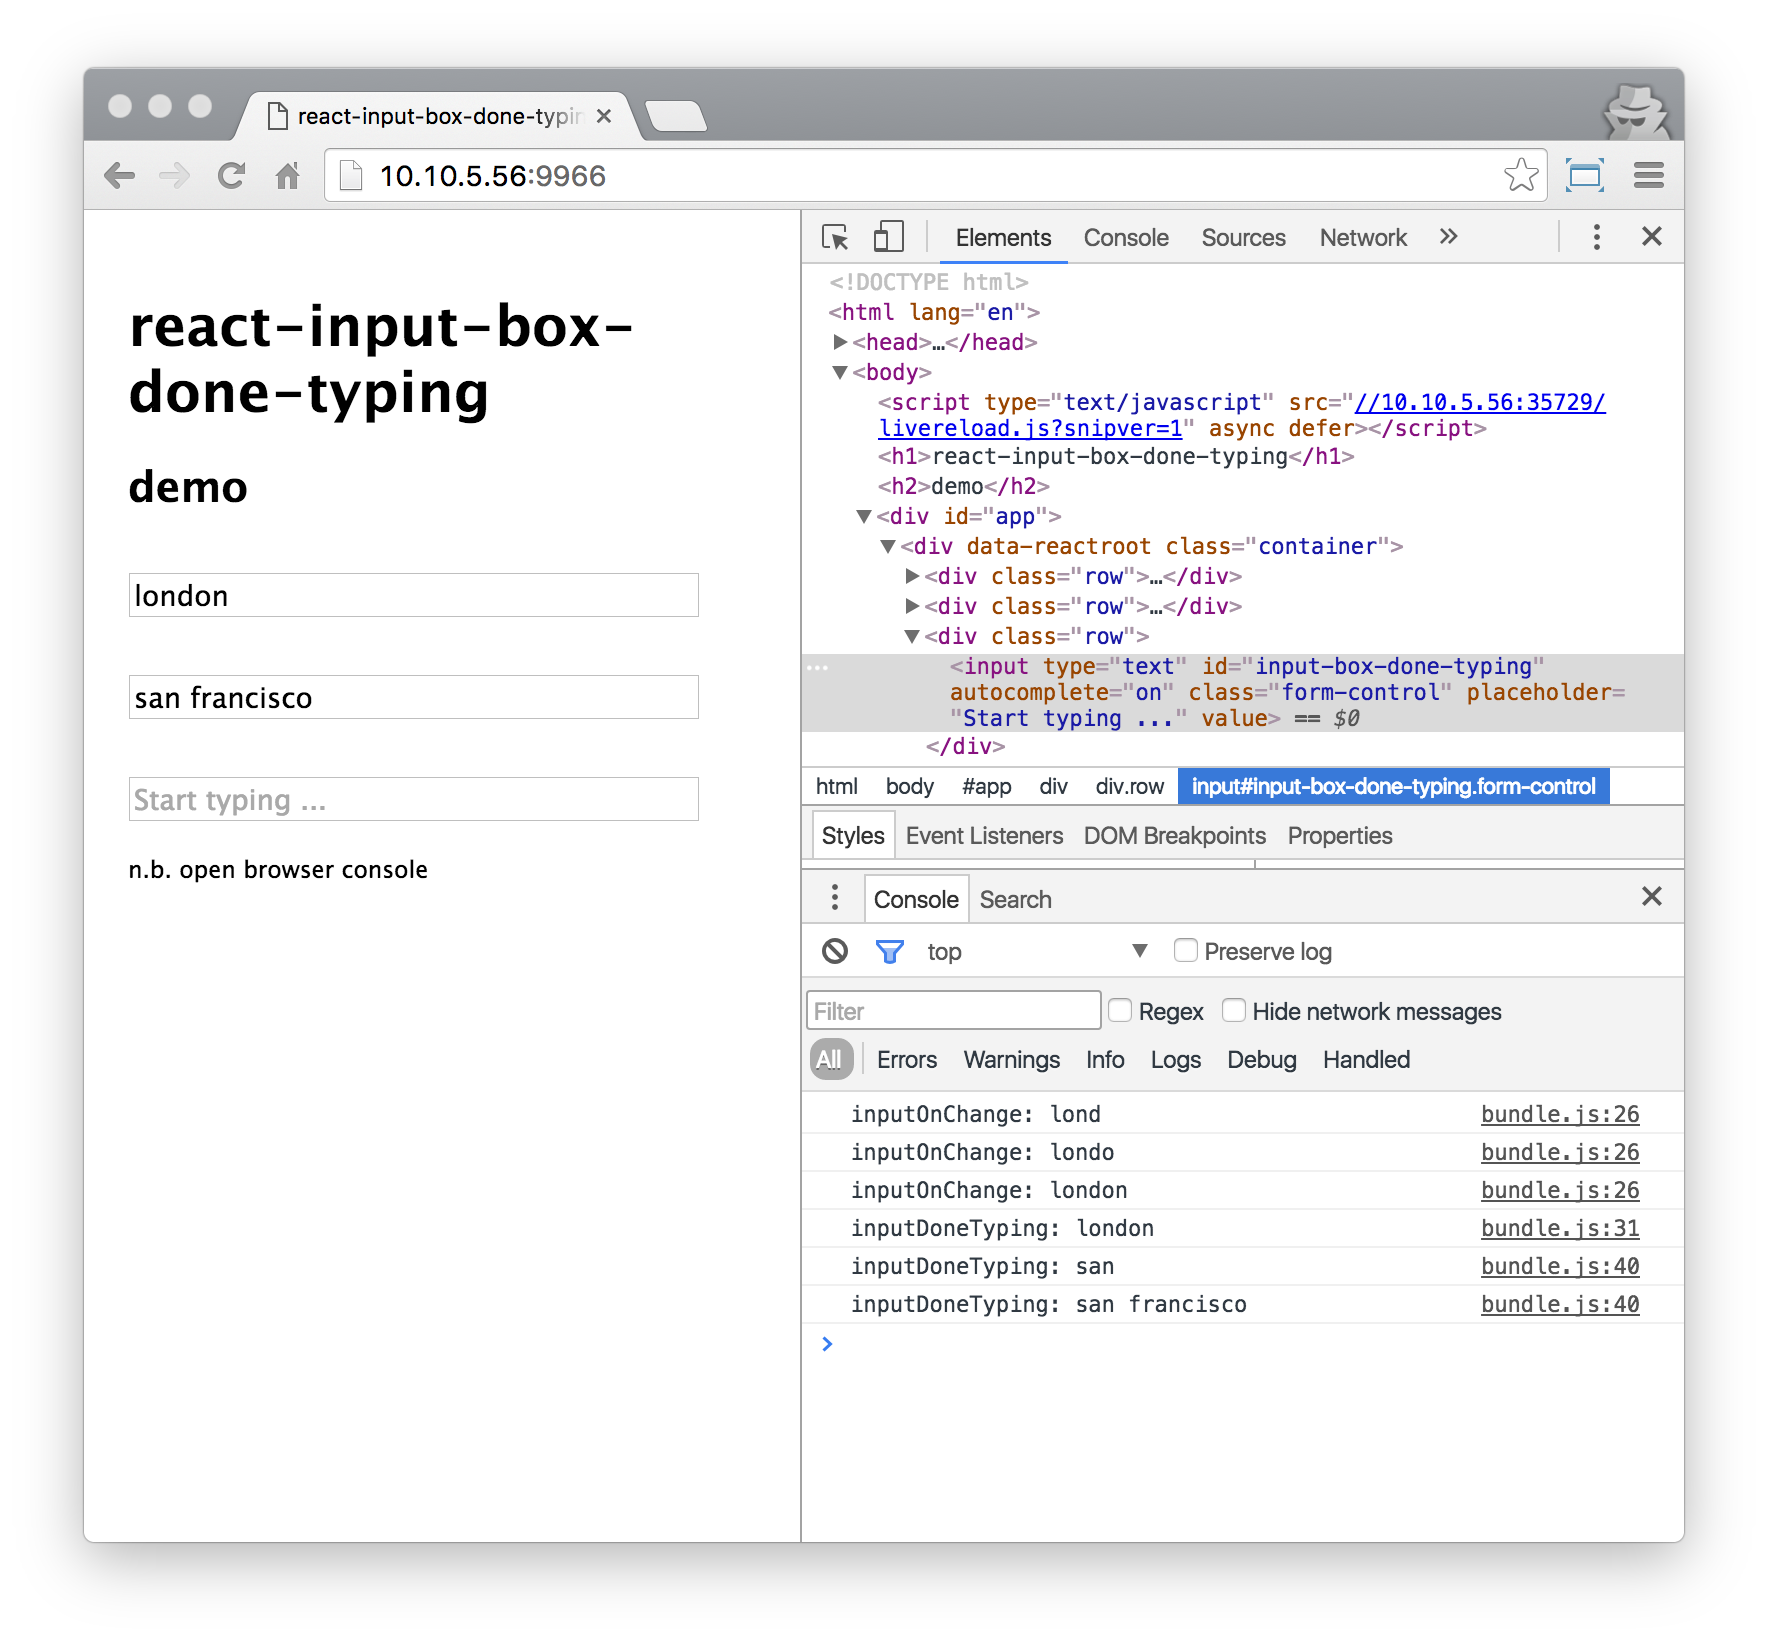Viewport: 1768px width, 1642px height.
Task: Switch to the Elements tab
Action: coord(1003,238)
